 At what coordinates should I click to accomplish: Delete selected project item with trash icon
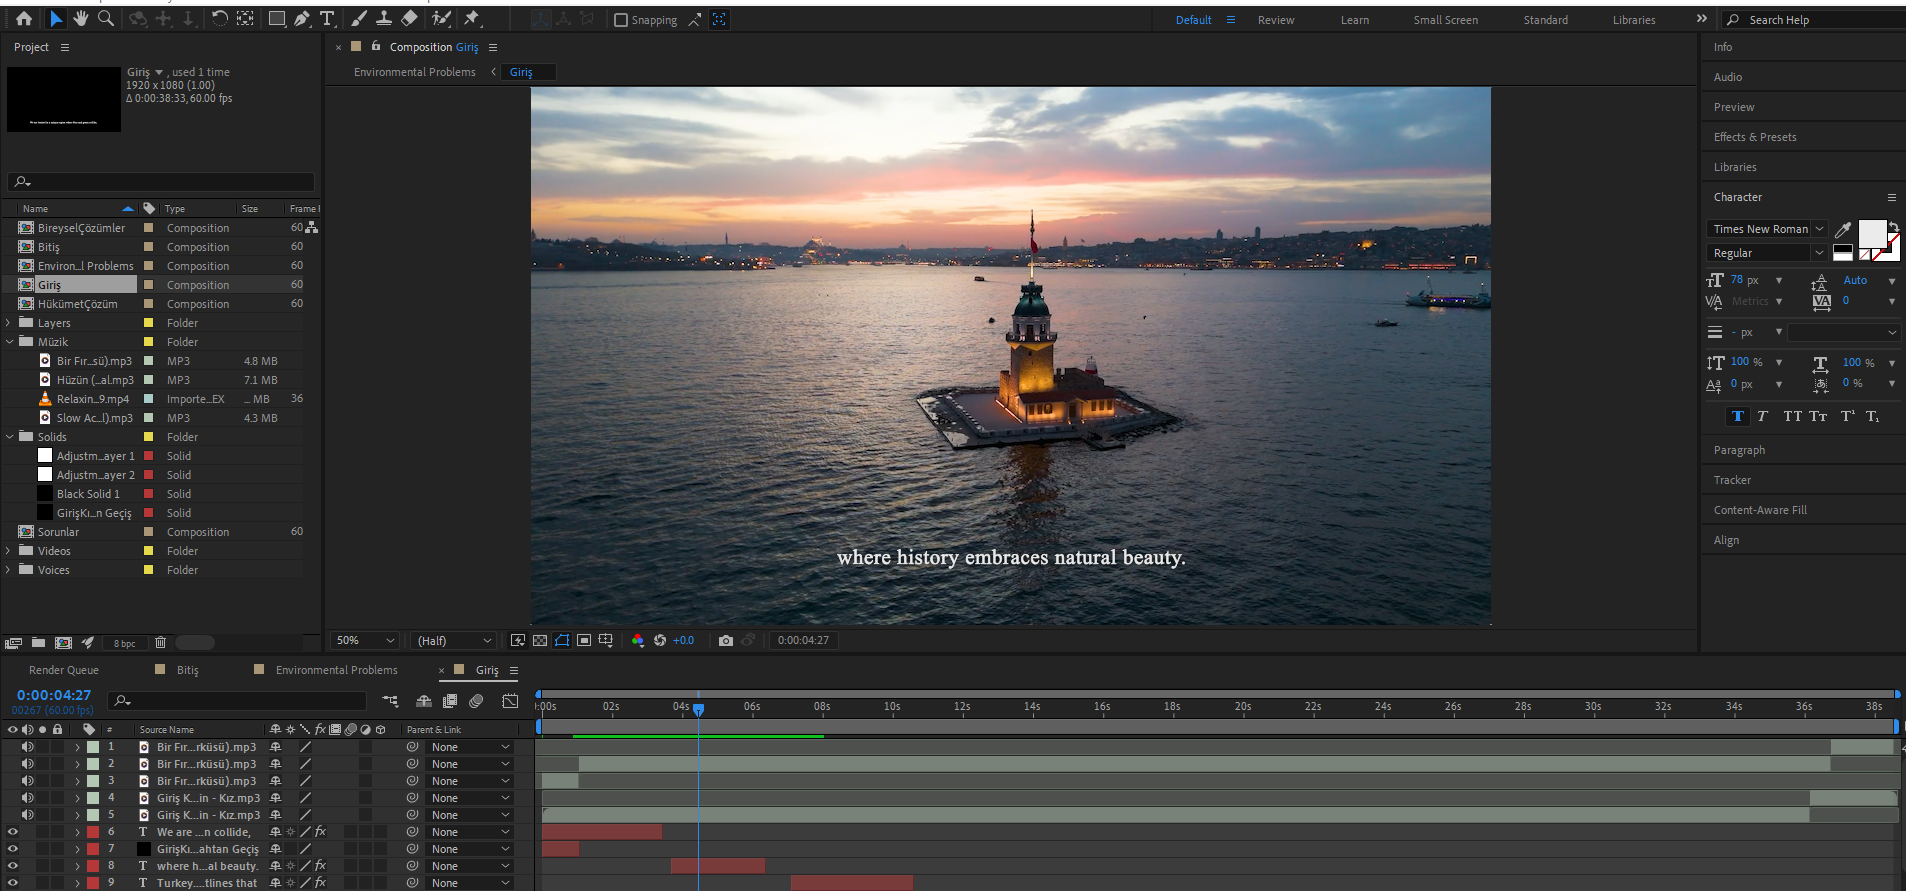160,643
